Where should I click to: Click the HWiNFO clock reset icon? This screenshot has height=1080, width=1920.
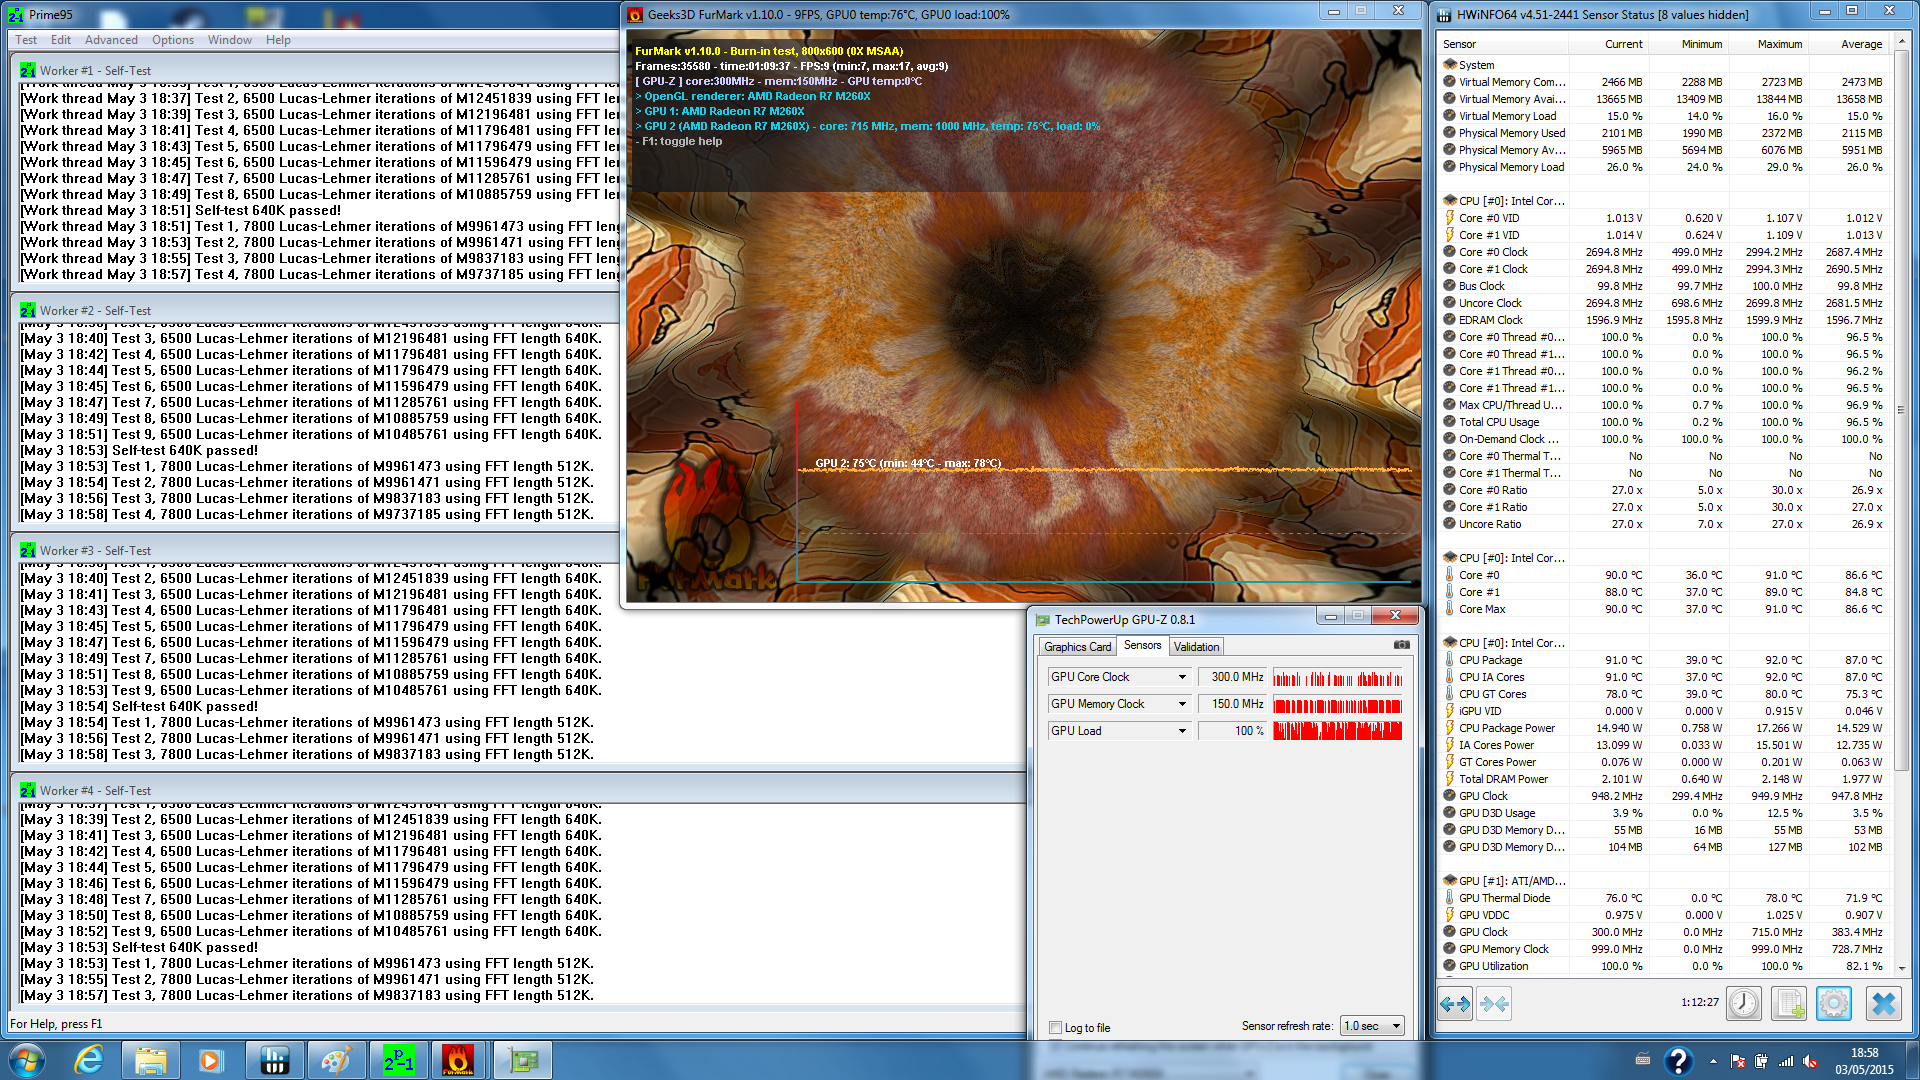tap(1743, 1003)
